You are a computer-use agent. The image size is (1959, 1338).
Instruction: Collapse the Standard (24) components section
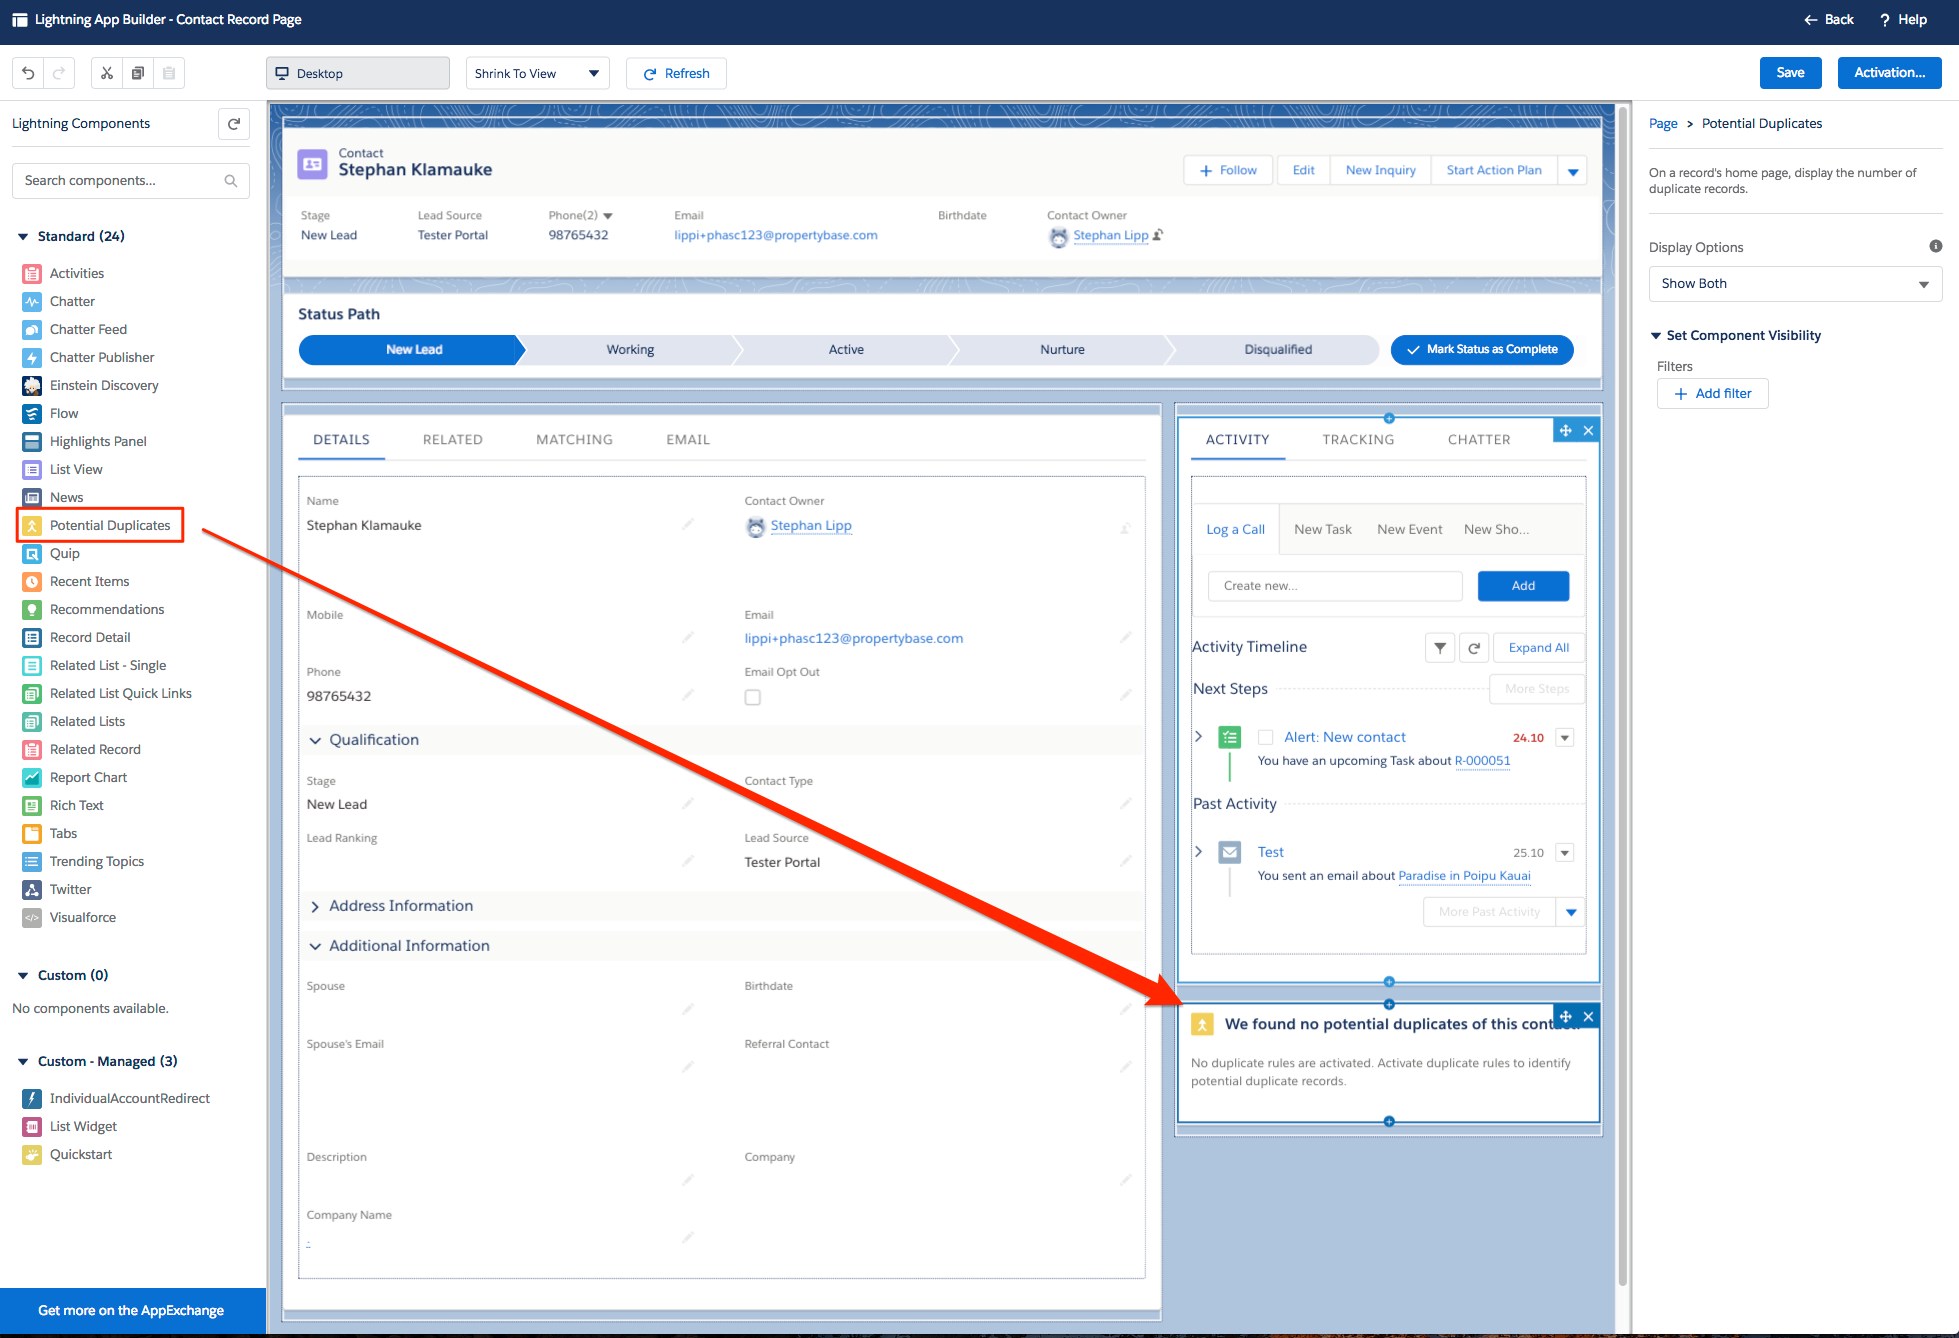point(23,236)
